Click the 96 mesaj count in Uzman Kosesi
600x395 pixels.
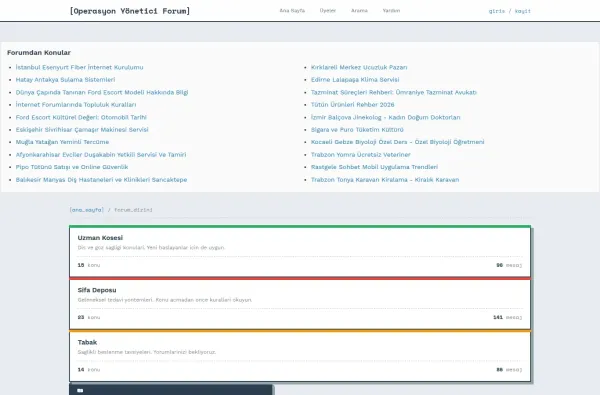click(509, 265)
